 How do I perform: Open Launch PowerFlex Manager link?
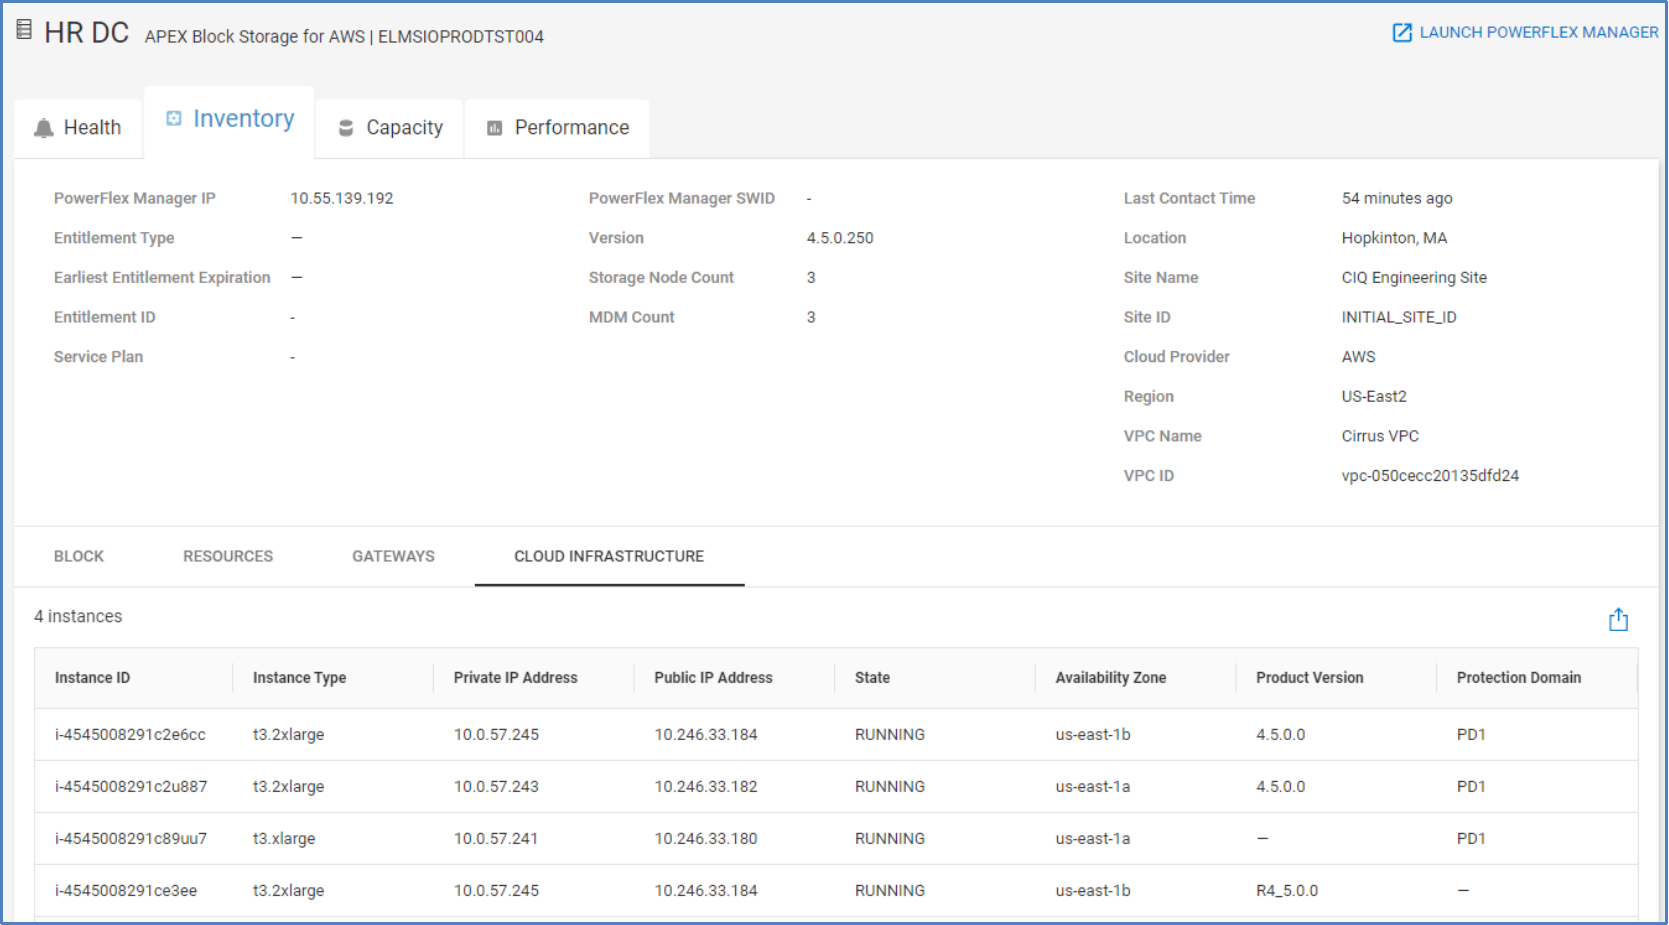pyautogui.click(x=1525, y=33)
